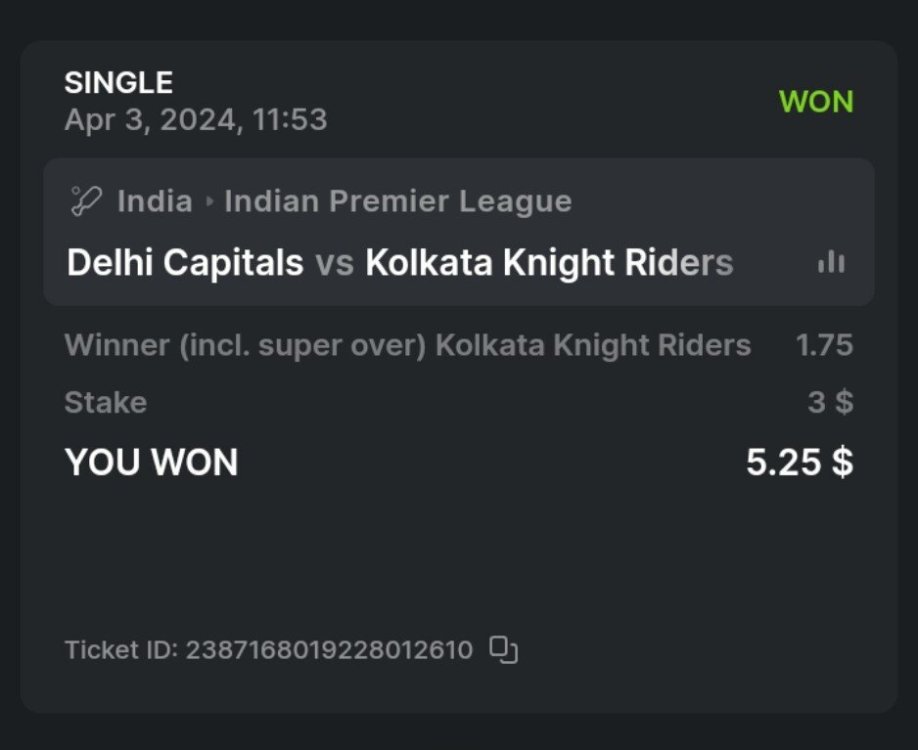Select the Ticket ID number text
This screenshot has height=750, width=918.
point(328,650)
